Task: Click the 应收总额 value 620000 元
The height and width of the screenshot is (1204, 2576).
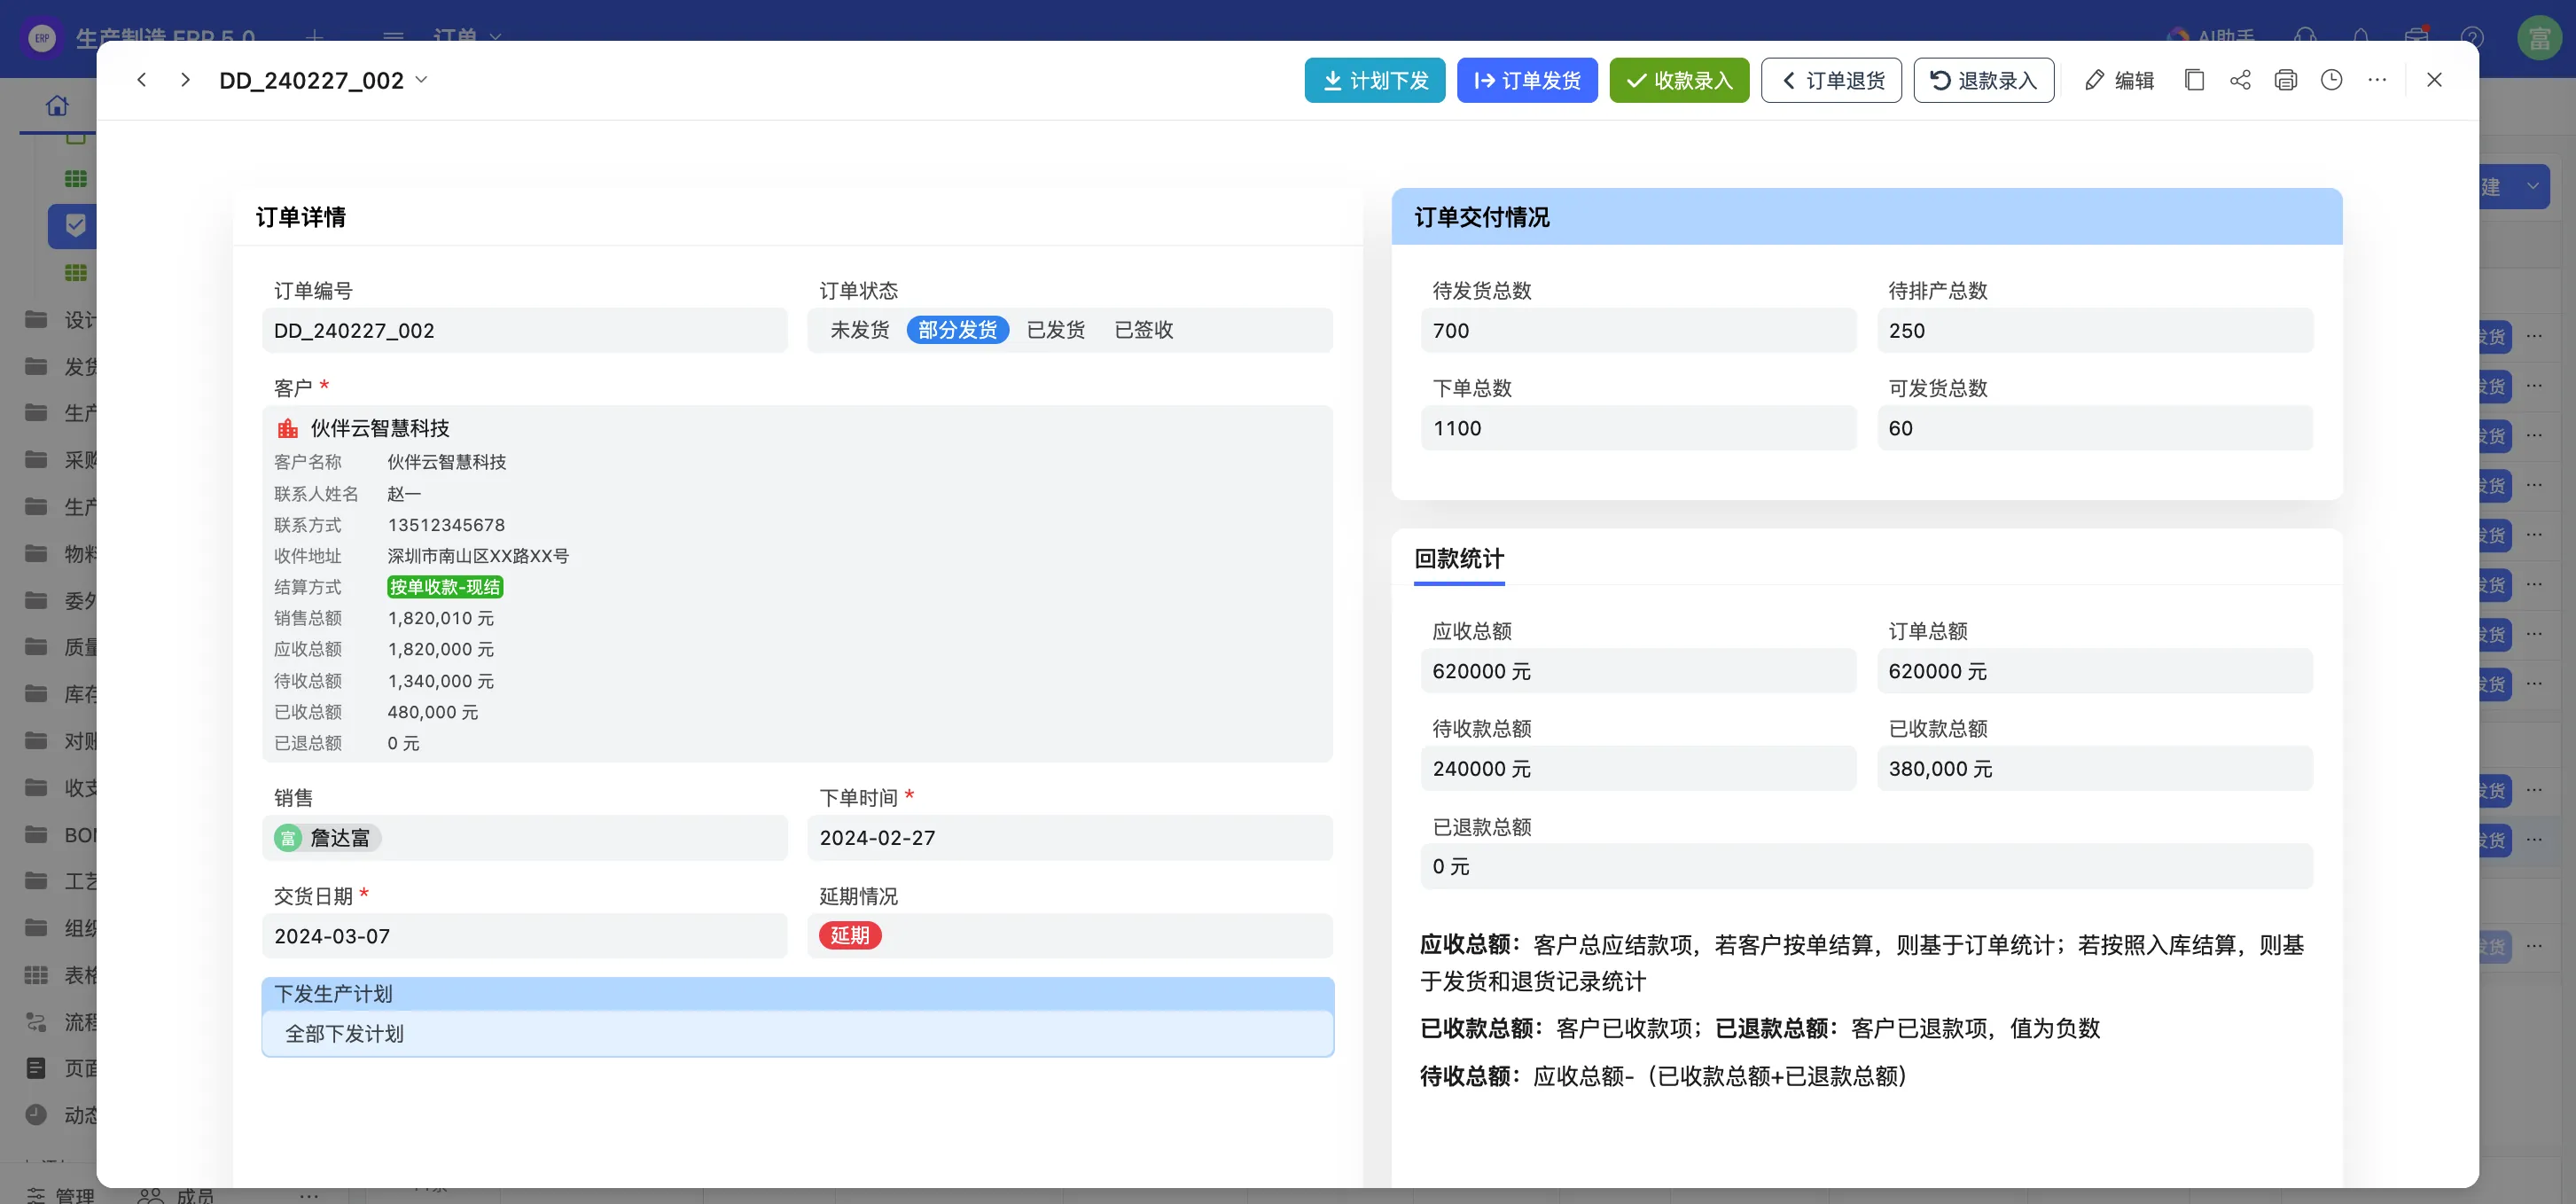Action: click(1638, 671)
